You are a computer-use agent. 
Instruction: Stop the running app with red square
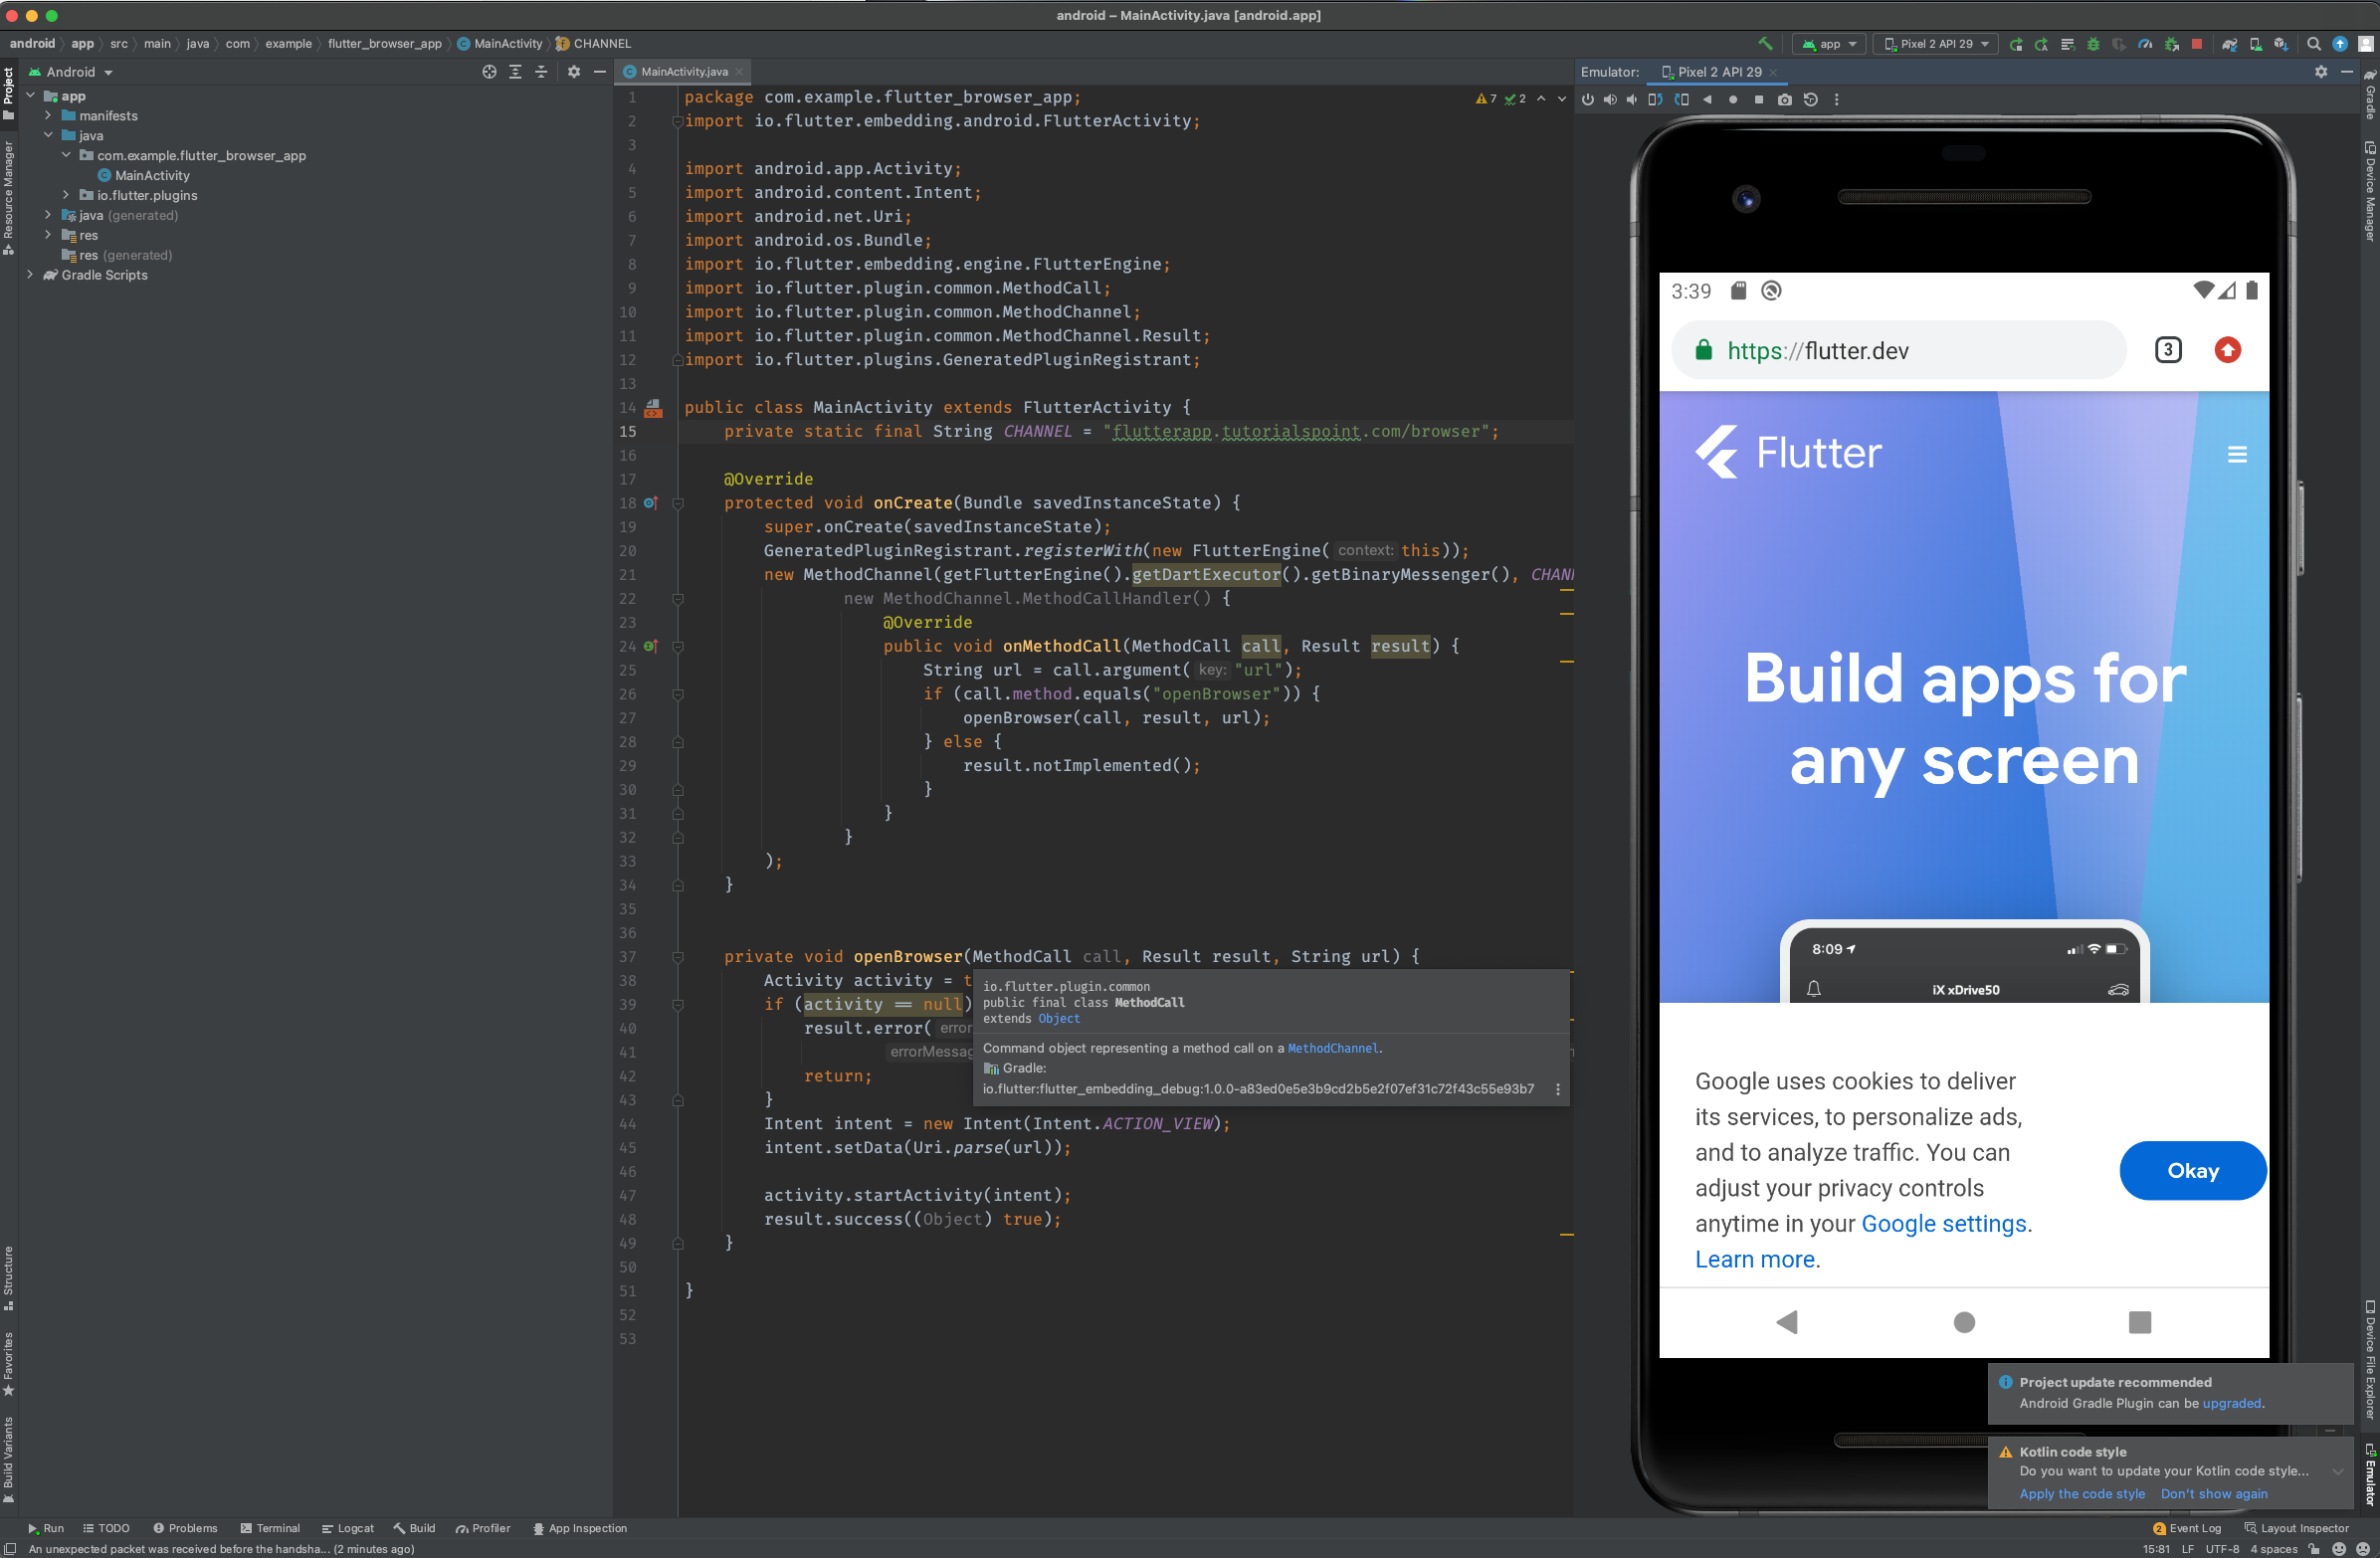tap(2197, 44)
